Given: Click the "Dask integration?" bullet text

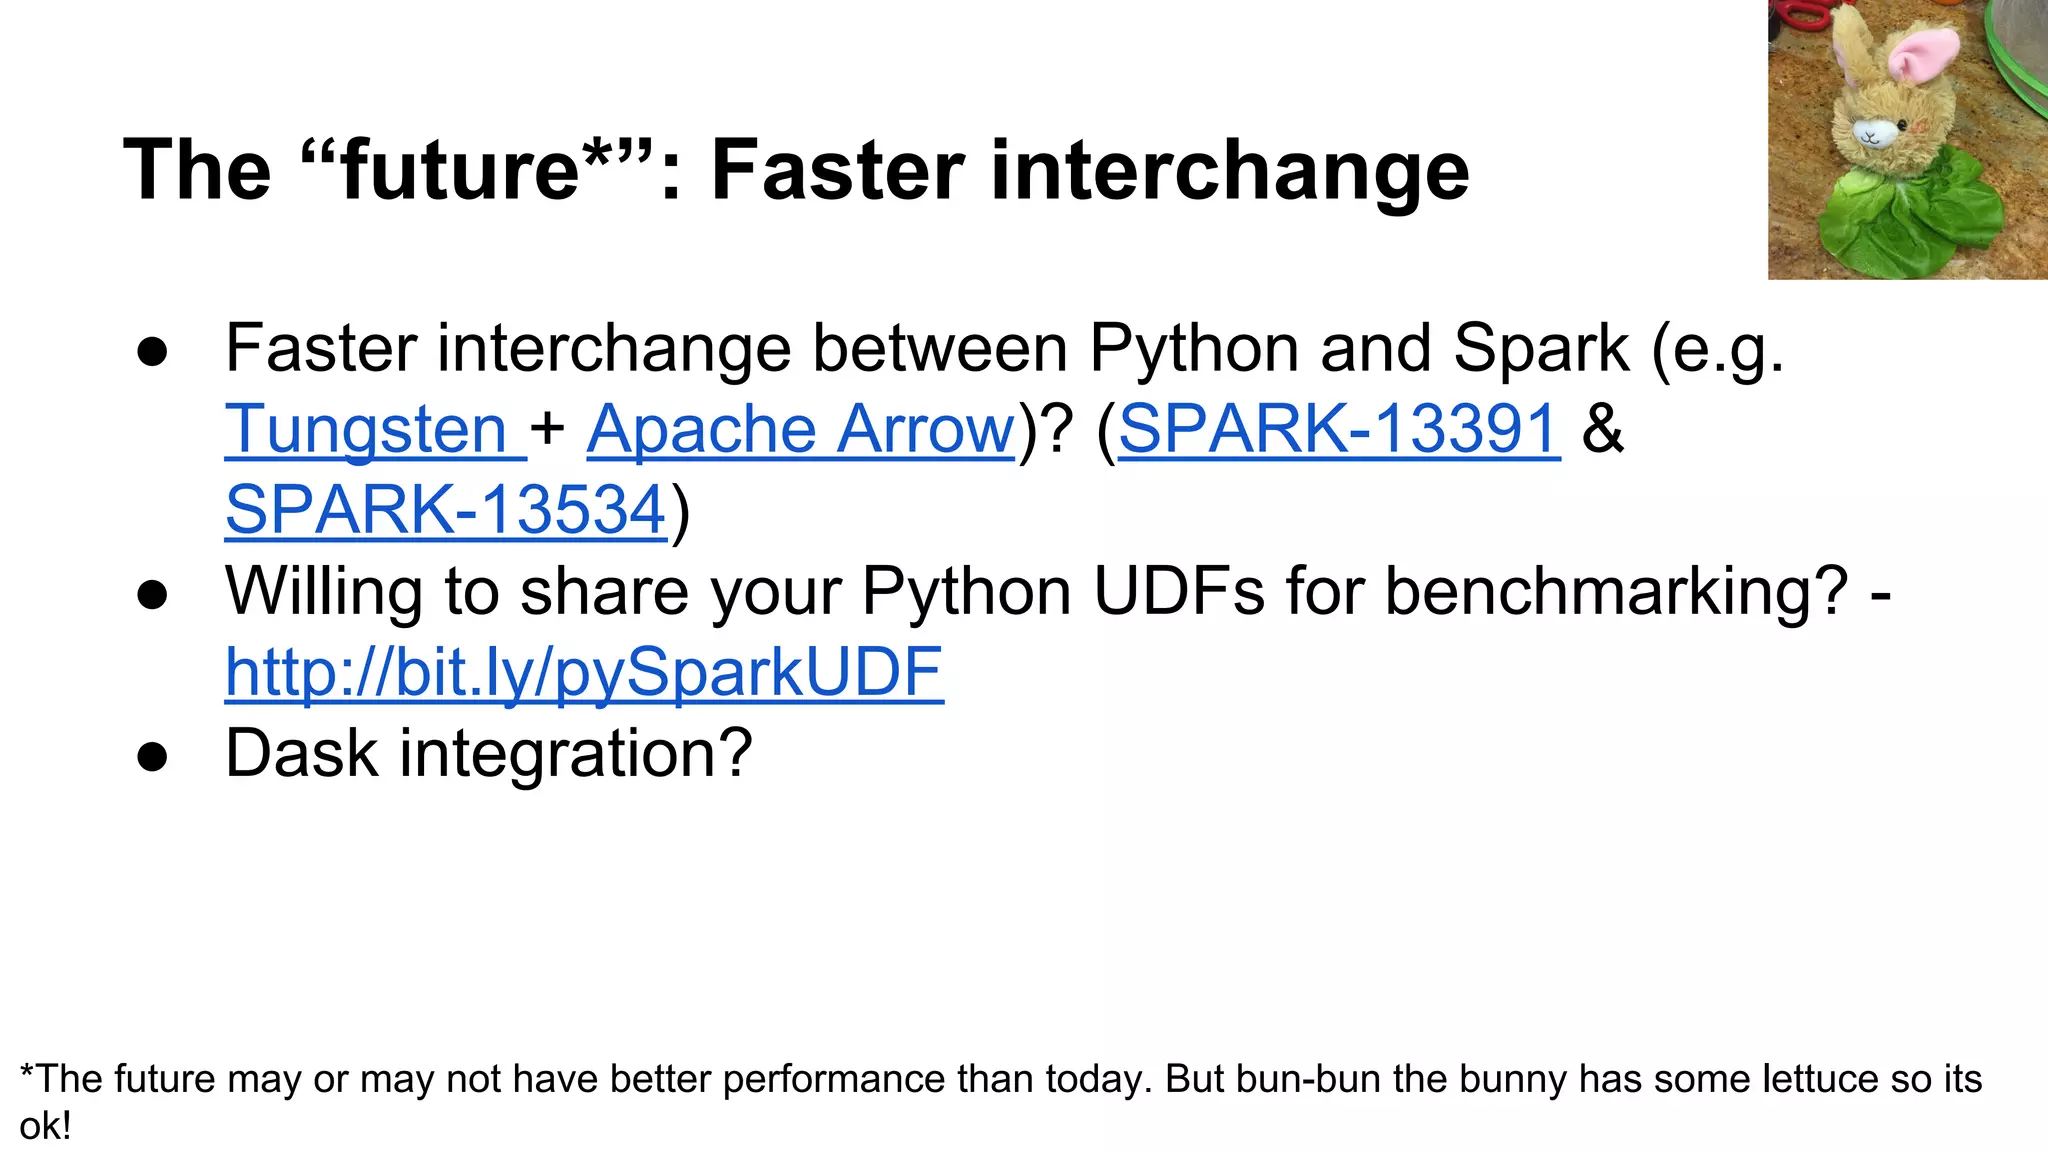Looking at the screenshot, I should click(x=488, y=753).
